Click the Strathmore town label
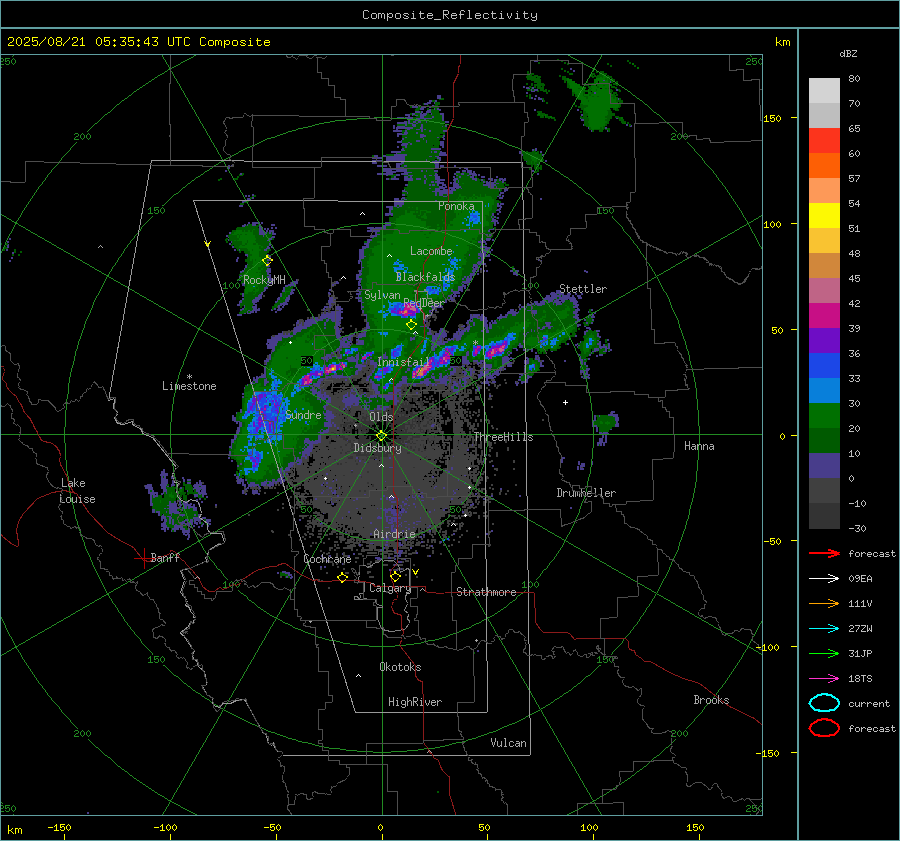The height and width of the screenshot is (841, 900). point(486,592)
